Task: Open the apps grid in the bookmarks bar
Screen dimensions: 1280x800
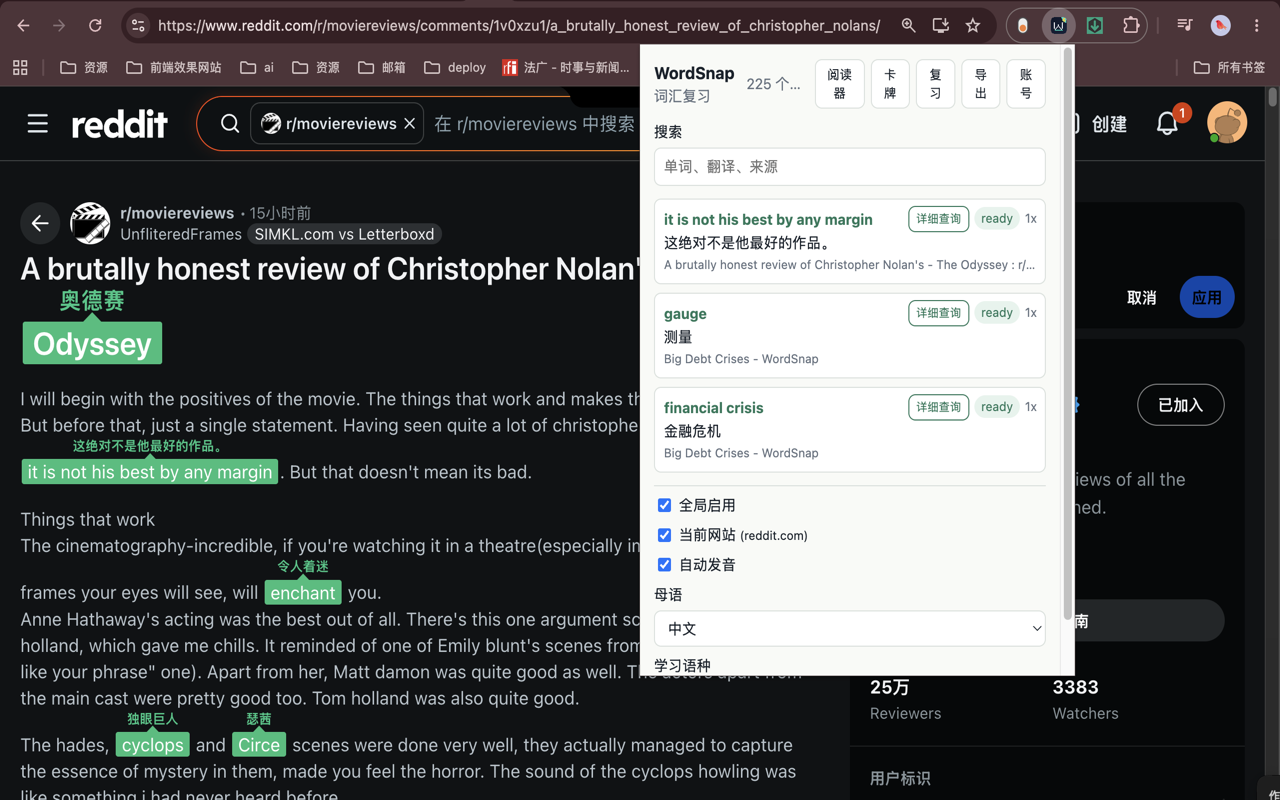Action: pos(20,68)
